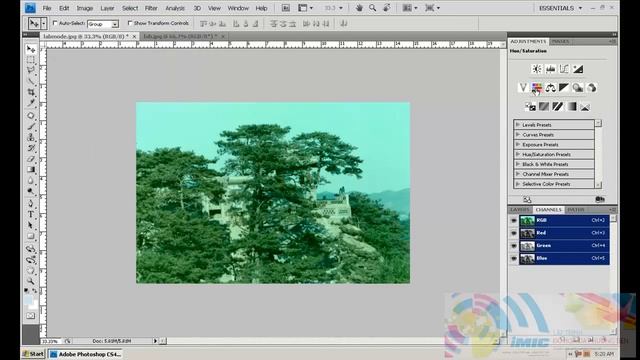Add a Black & White adjustment

pos(564,87)
